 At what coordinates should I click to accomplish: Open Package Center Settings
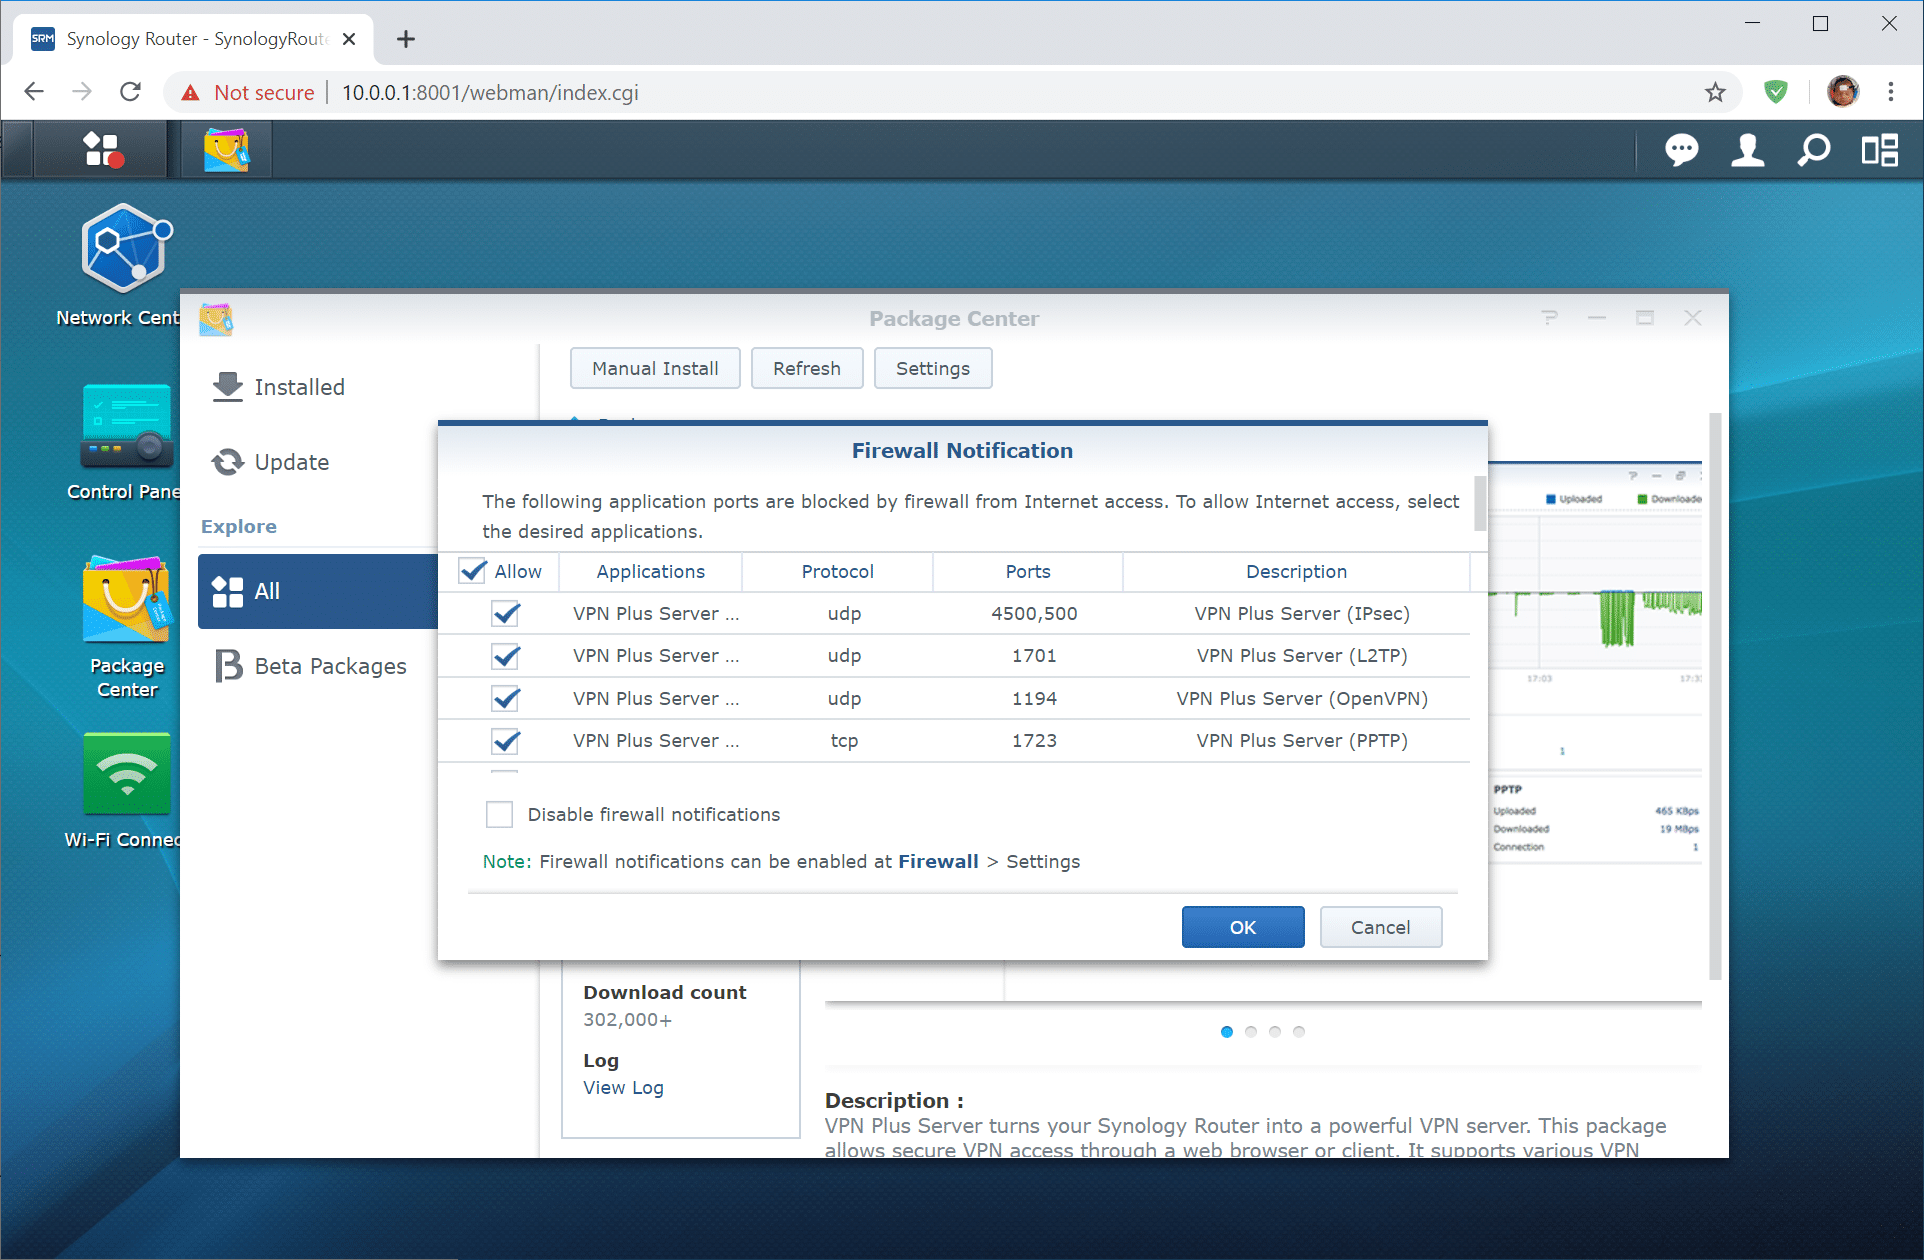click(x=931, y=368)
